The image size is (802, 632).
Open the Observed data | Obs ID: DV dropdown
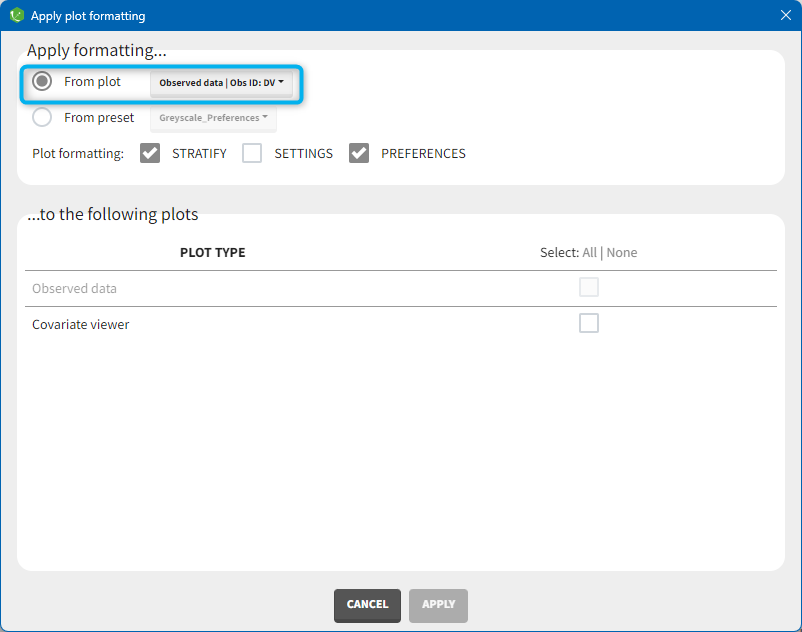pos(221,83)
